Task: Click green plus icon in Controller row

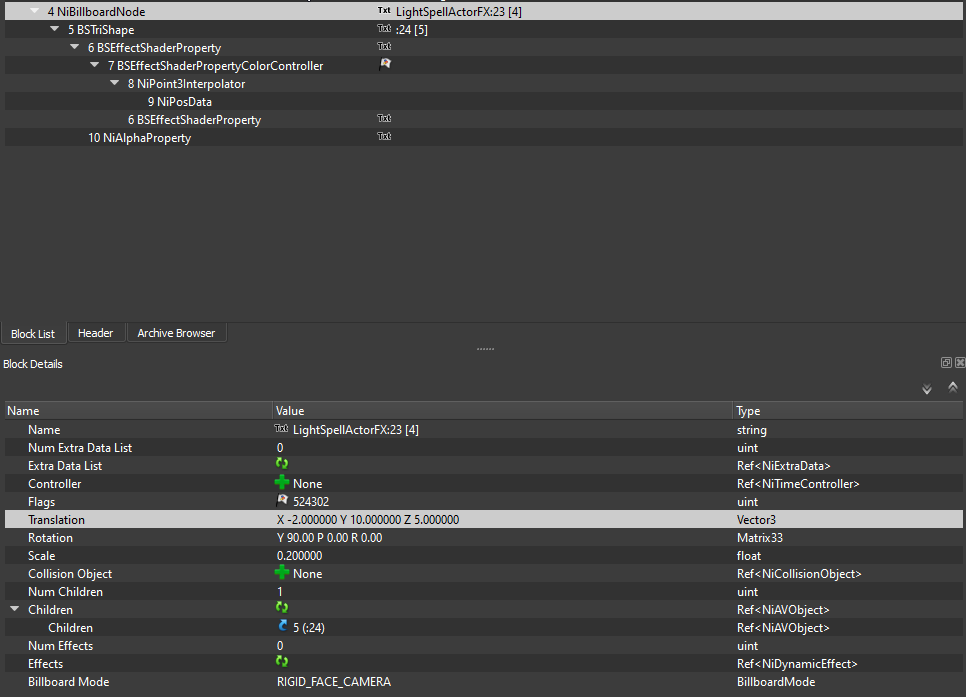Action: (282, 482)
